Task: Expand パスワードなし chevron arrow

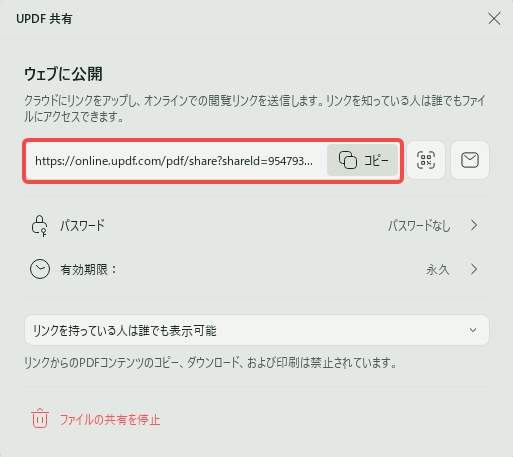Action: [474, 226]
